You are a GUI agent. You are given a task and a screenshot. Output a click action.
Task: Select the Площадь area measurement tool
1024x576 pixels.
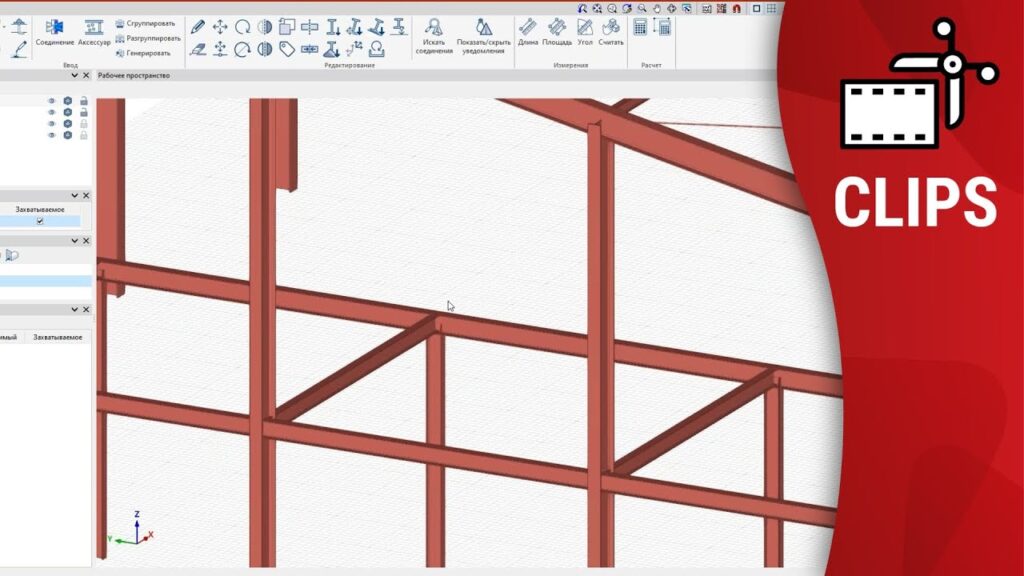[557, 32]
